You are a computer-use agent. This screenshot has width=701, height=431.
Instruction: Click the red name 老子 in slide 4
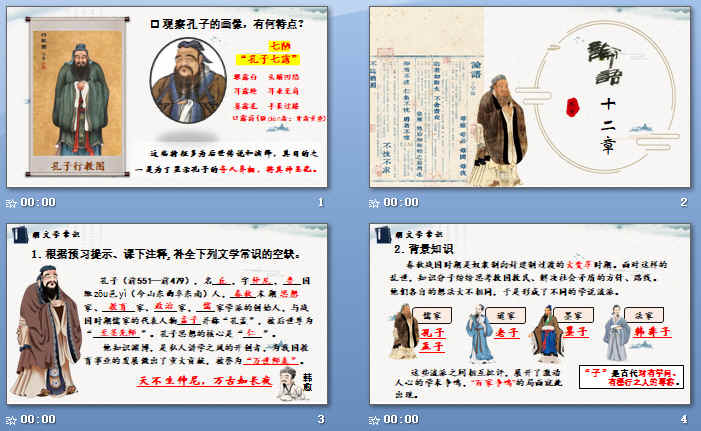(x=507, y=333)
